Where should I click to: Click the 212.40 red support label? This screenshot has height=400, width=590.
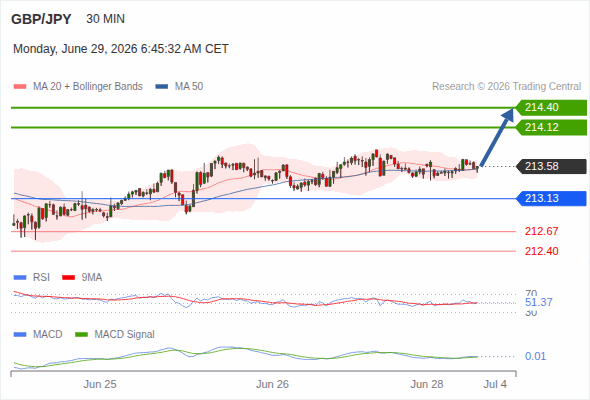click(541, 251)
